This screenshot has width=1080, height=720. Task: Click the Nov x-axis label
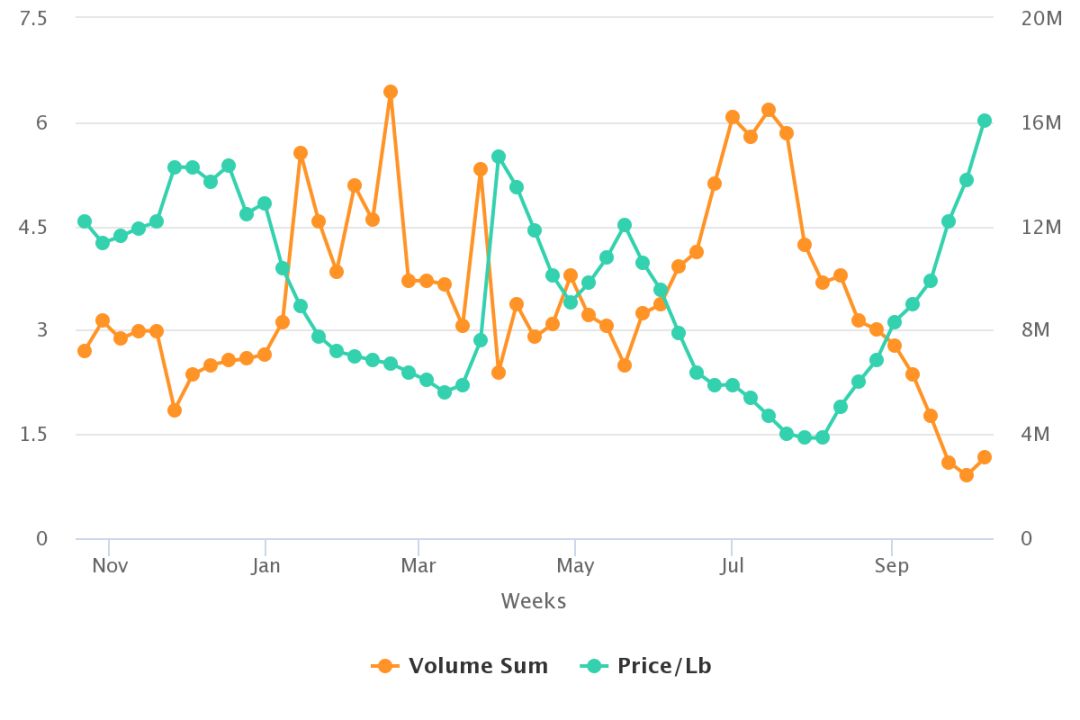[109, 566]
